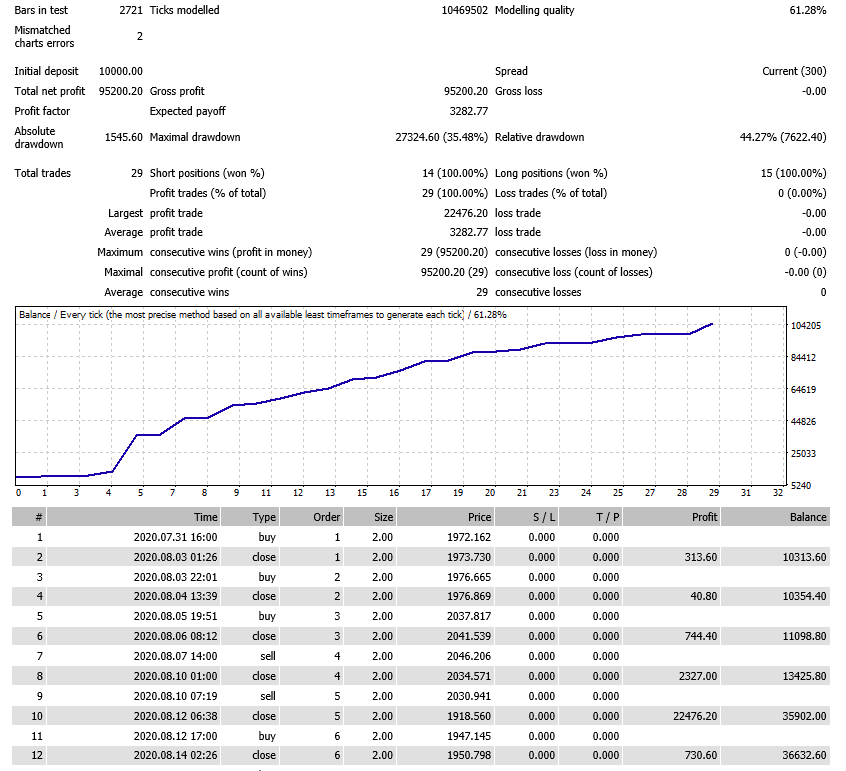The height and width of the screenshot is (771, 846).
Task: Click the price 1947.145 in row 11
Action: click(x=469, y=736)
